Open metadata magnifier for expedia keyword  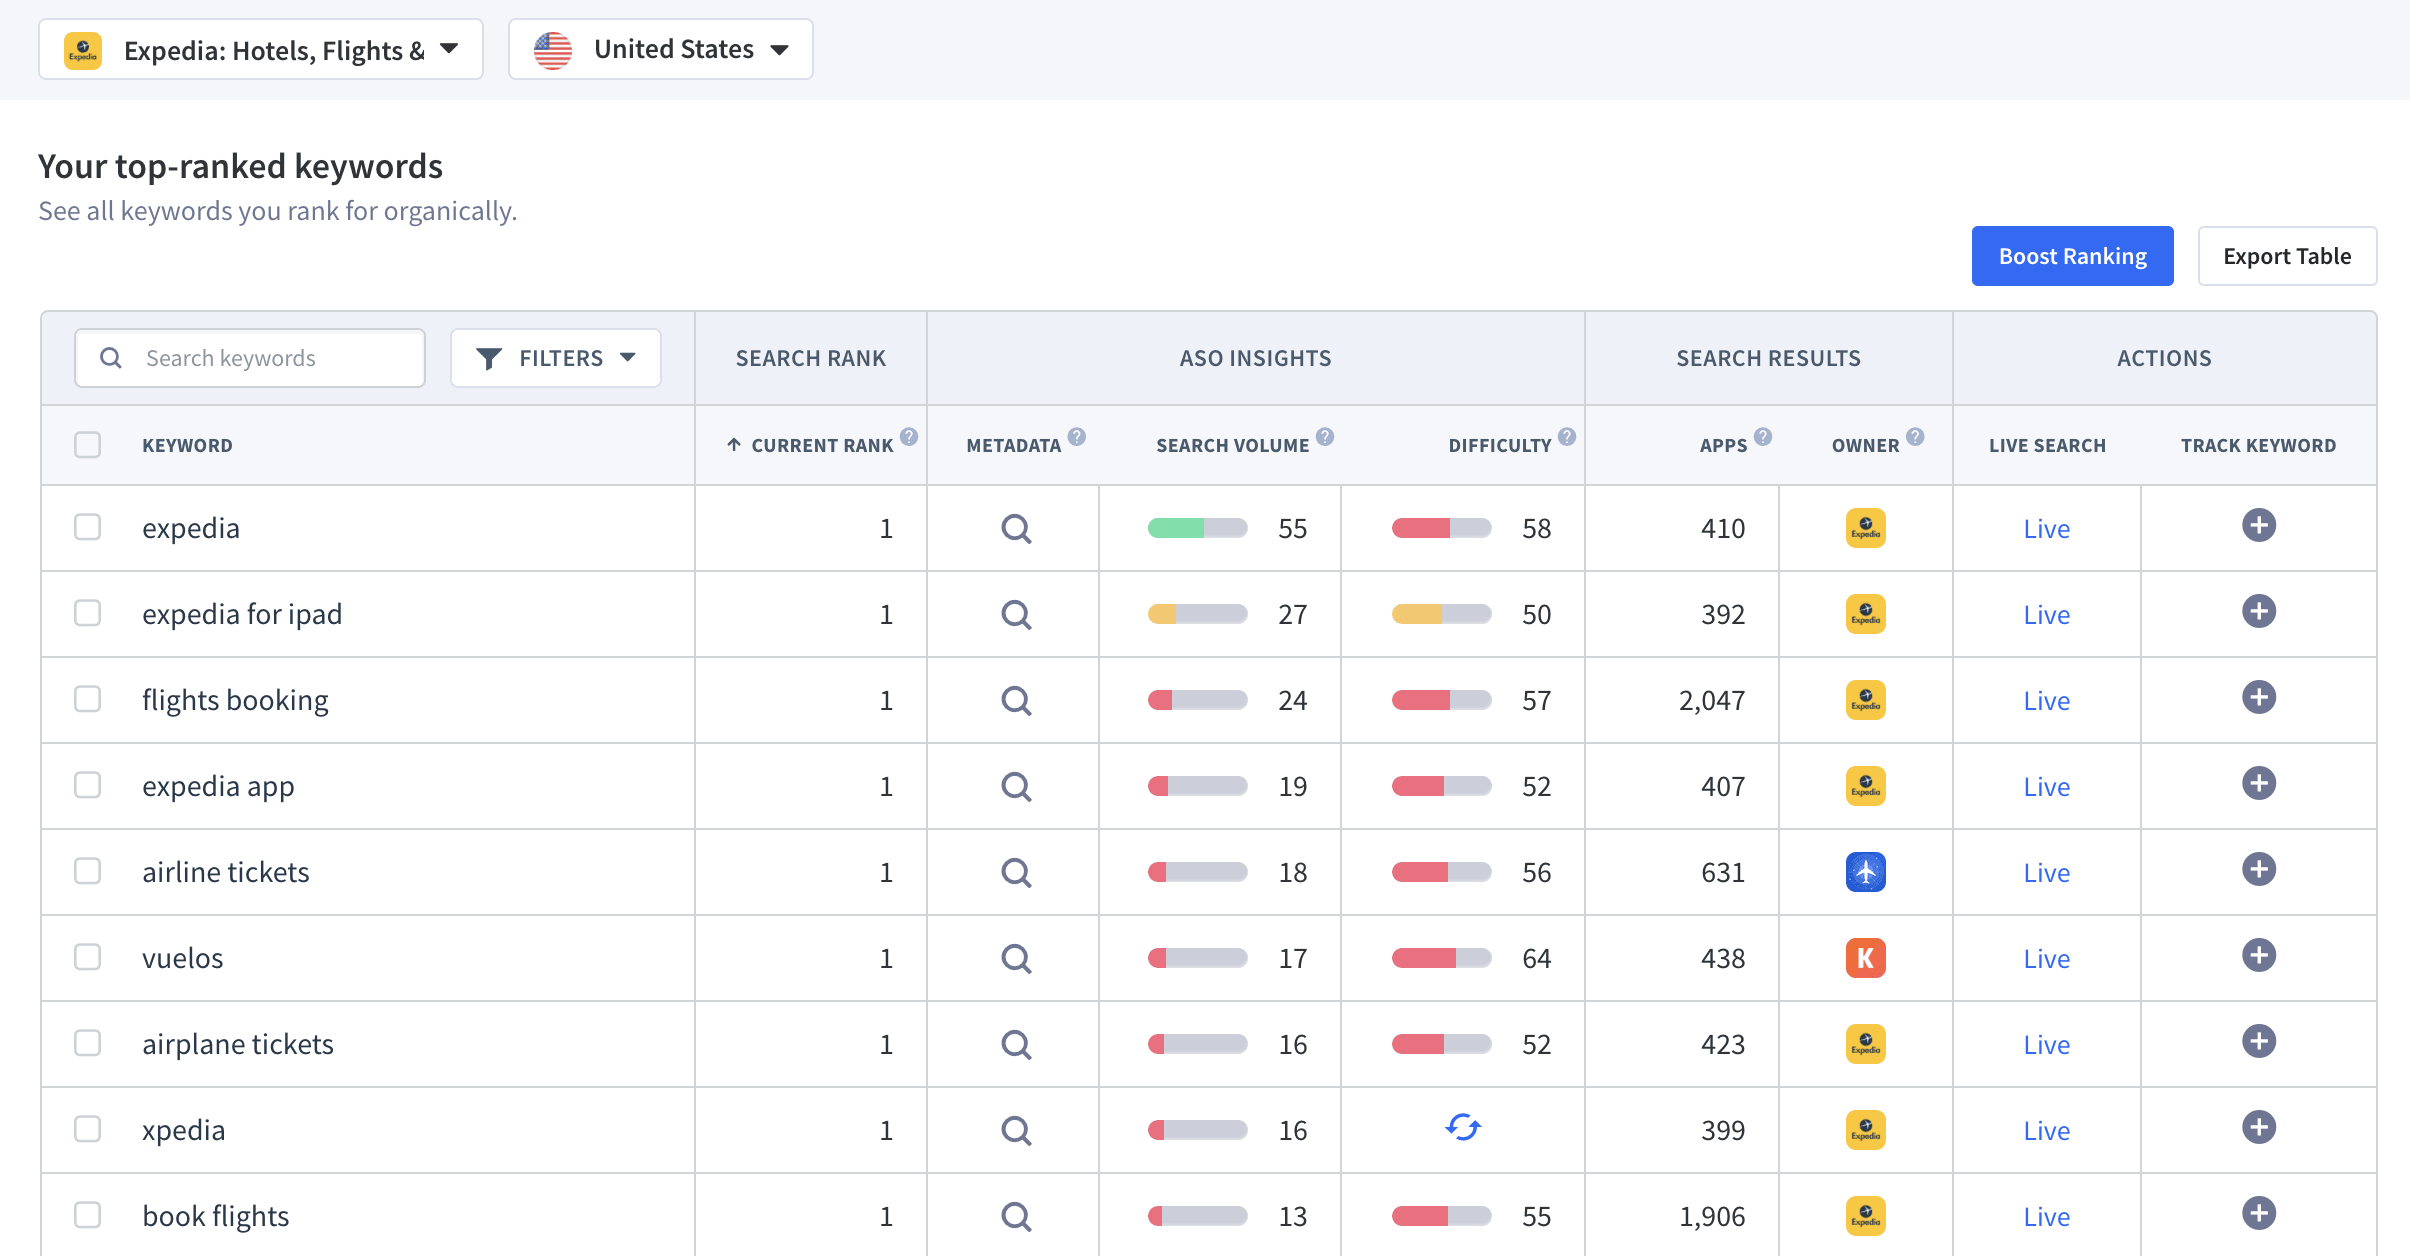pos(1016,529)
